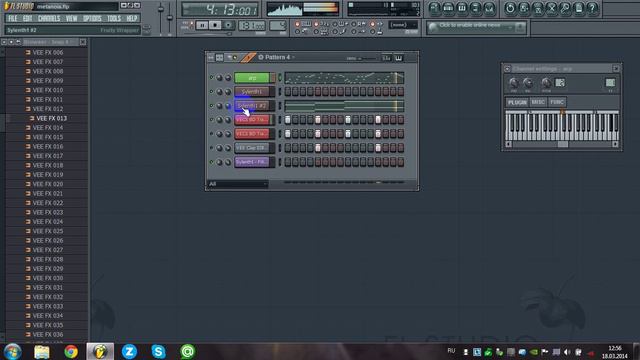Image resolution: width=640 pixels, height=360 pixels.
Task: Open the (none) snap dropdown
Action: (x=402, y=25)
